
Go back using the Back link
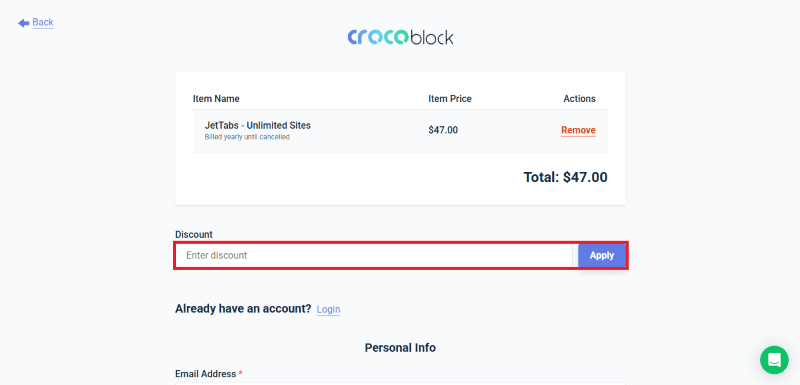pyautogui.click(x=43, y=22)
